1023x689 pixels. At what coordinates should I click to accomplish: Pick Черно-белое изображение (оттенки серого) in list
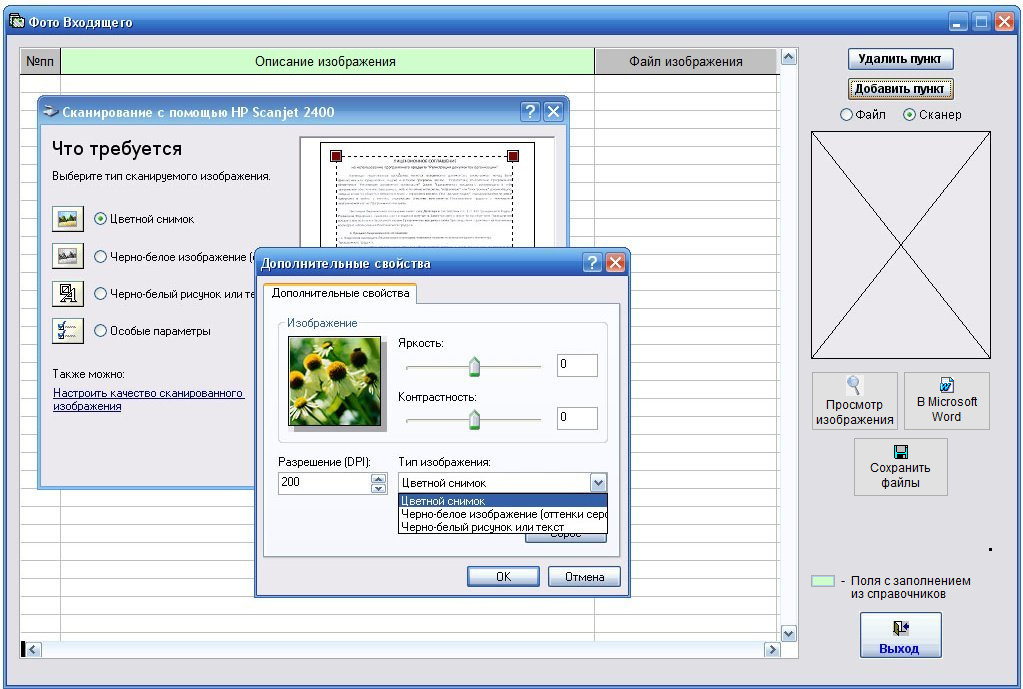(502, 514)
